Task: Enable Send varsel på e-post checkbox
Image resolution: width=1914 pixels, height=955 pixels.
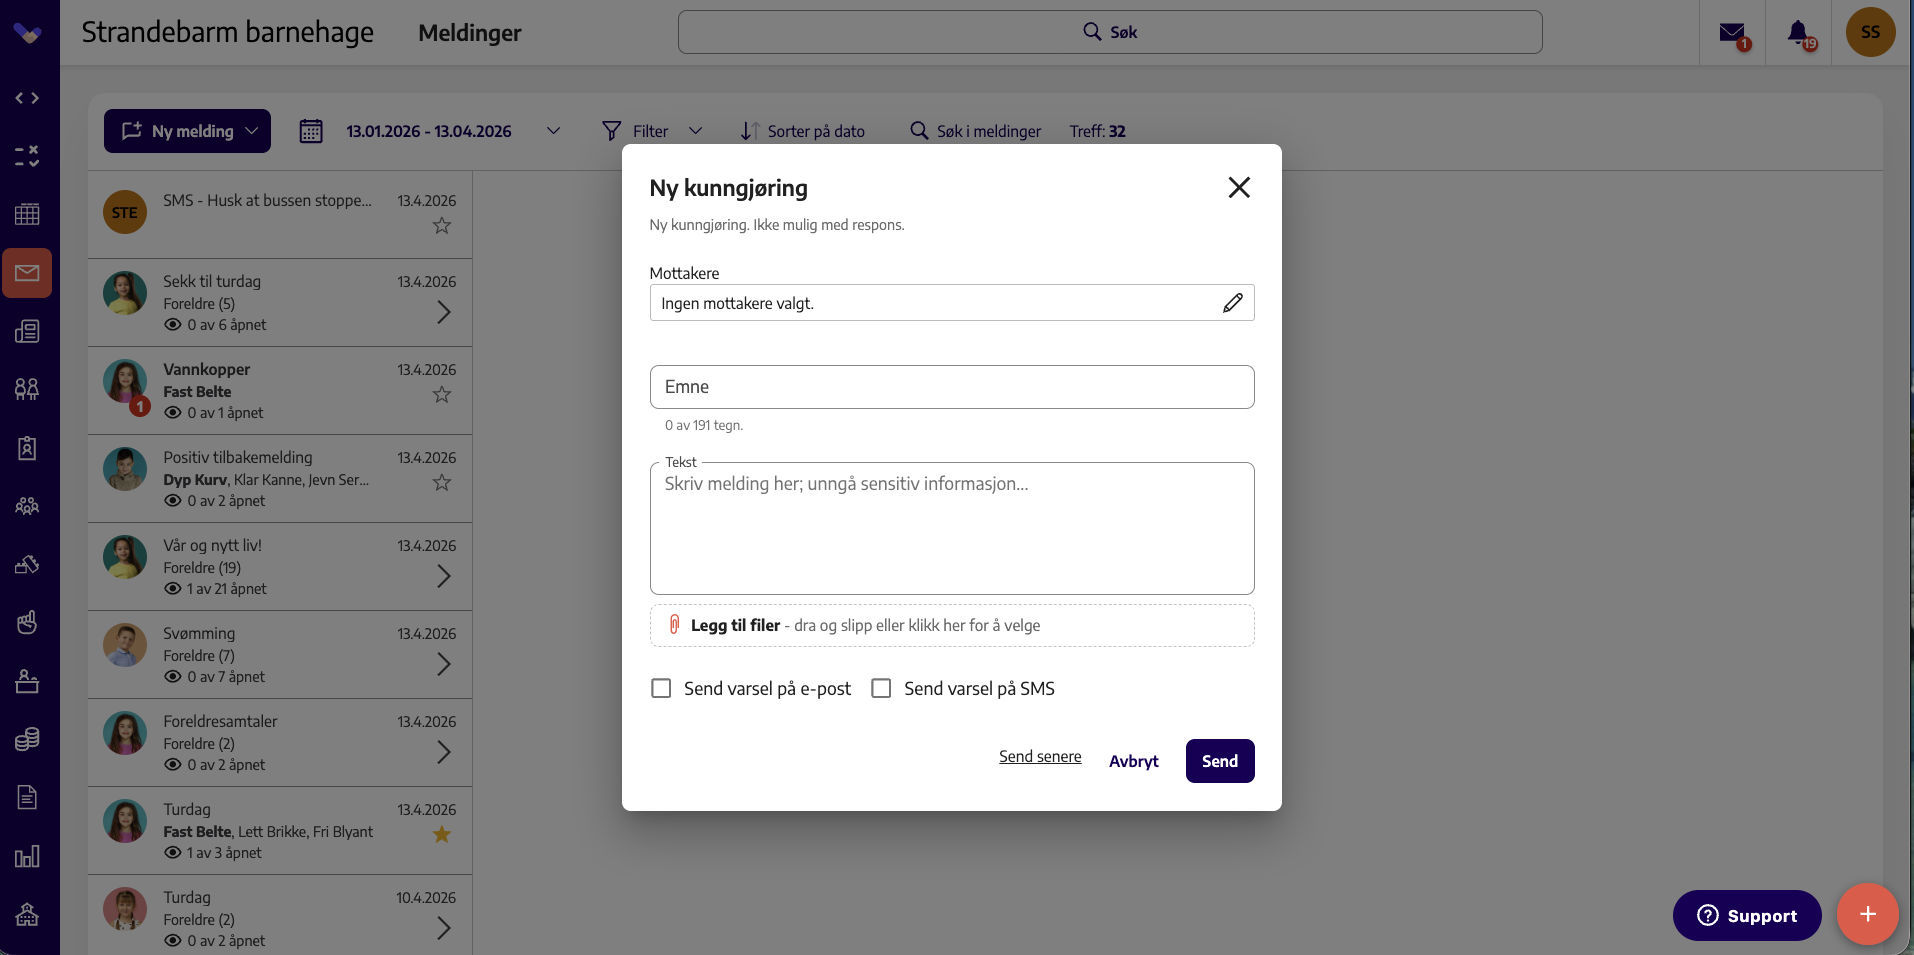Action: 661,688
